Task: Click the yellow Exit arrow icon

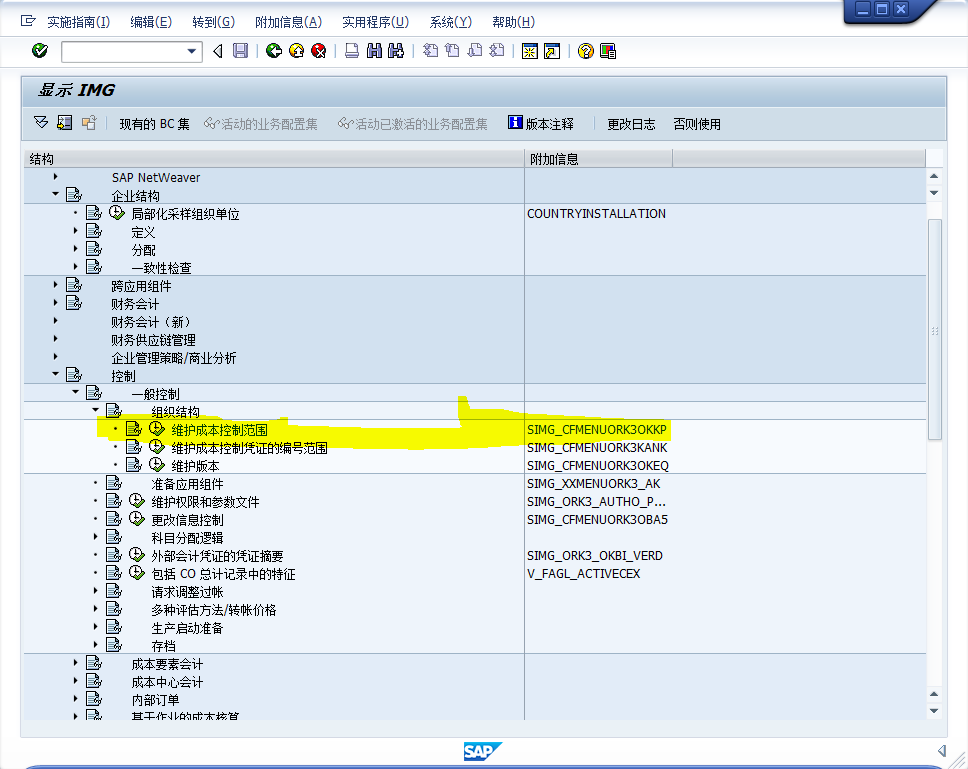Action: pyautogui.click(x=297, y=51)
